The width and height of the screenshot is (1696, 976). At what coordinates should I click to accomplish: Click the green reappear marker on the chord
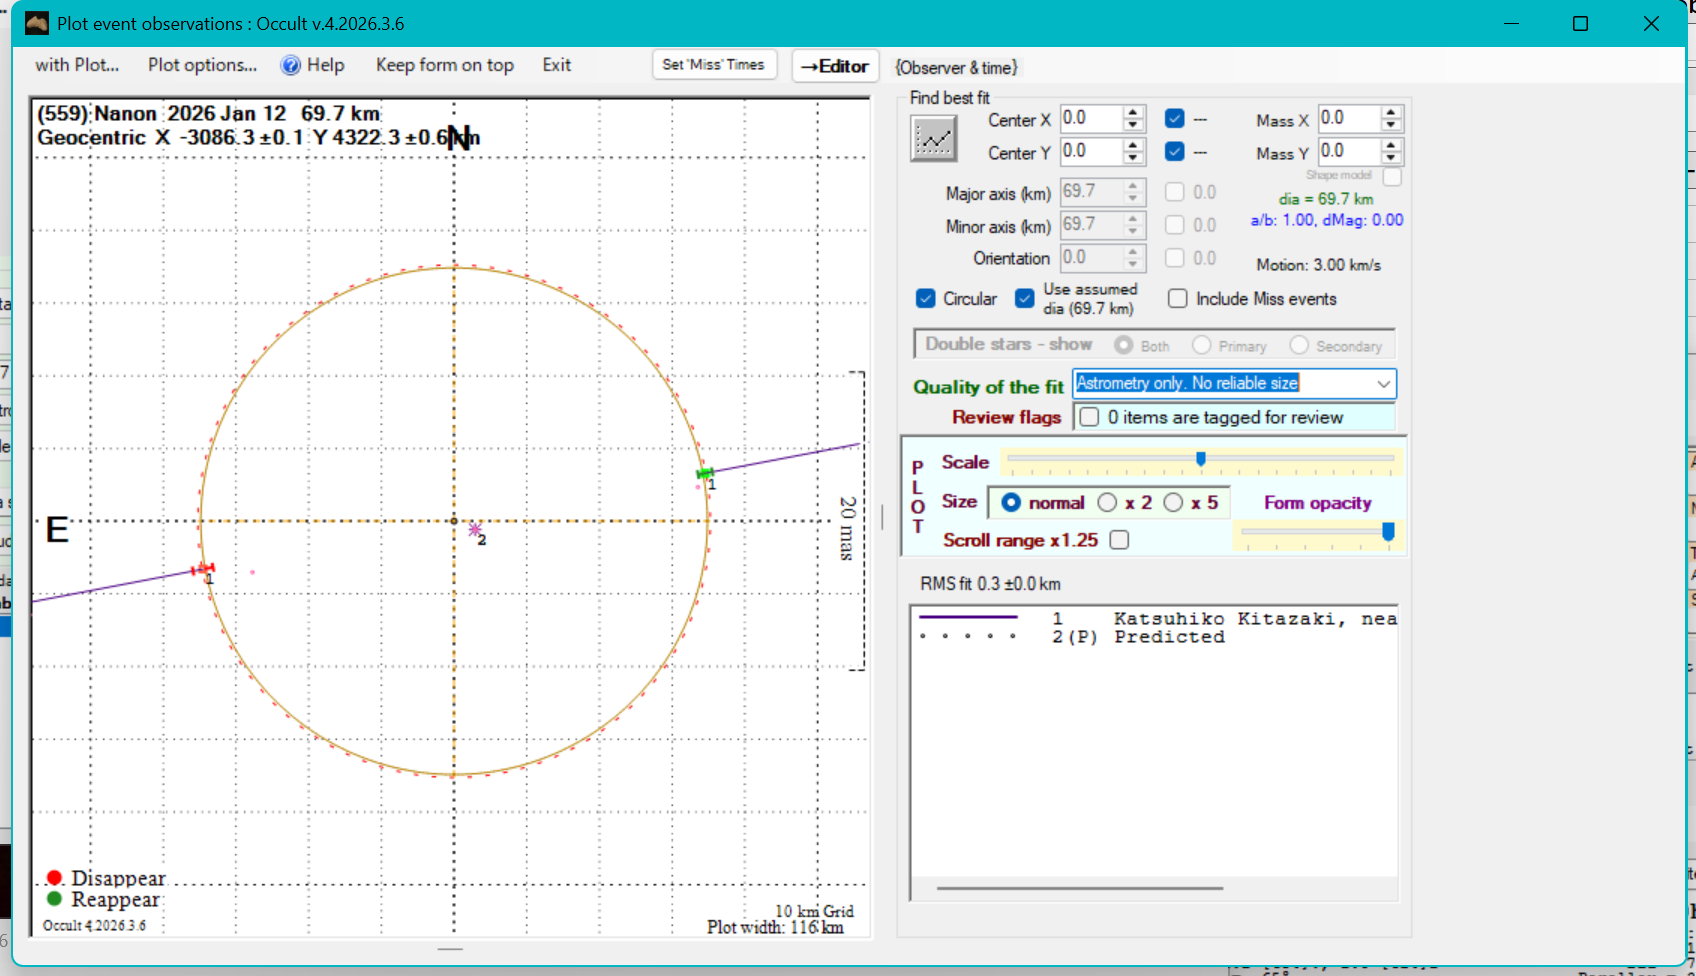point(705,473)
